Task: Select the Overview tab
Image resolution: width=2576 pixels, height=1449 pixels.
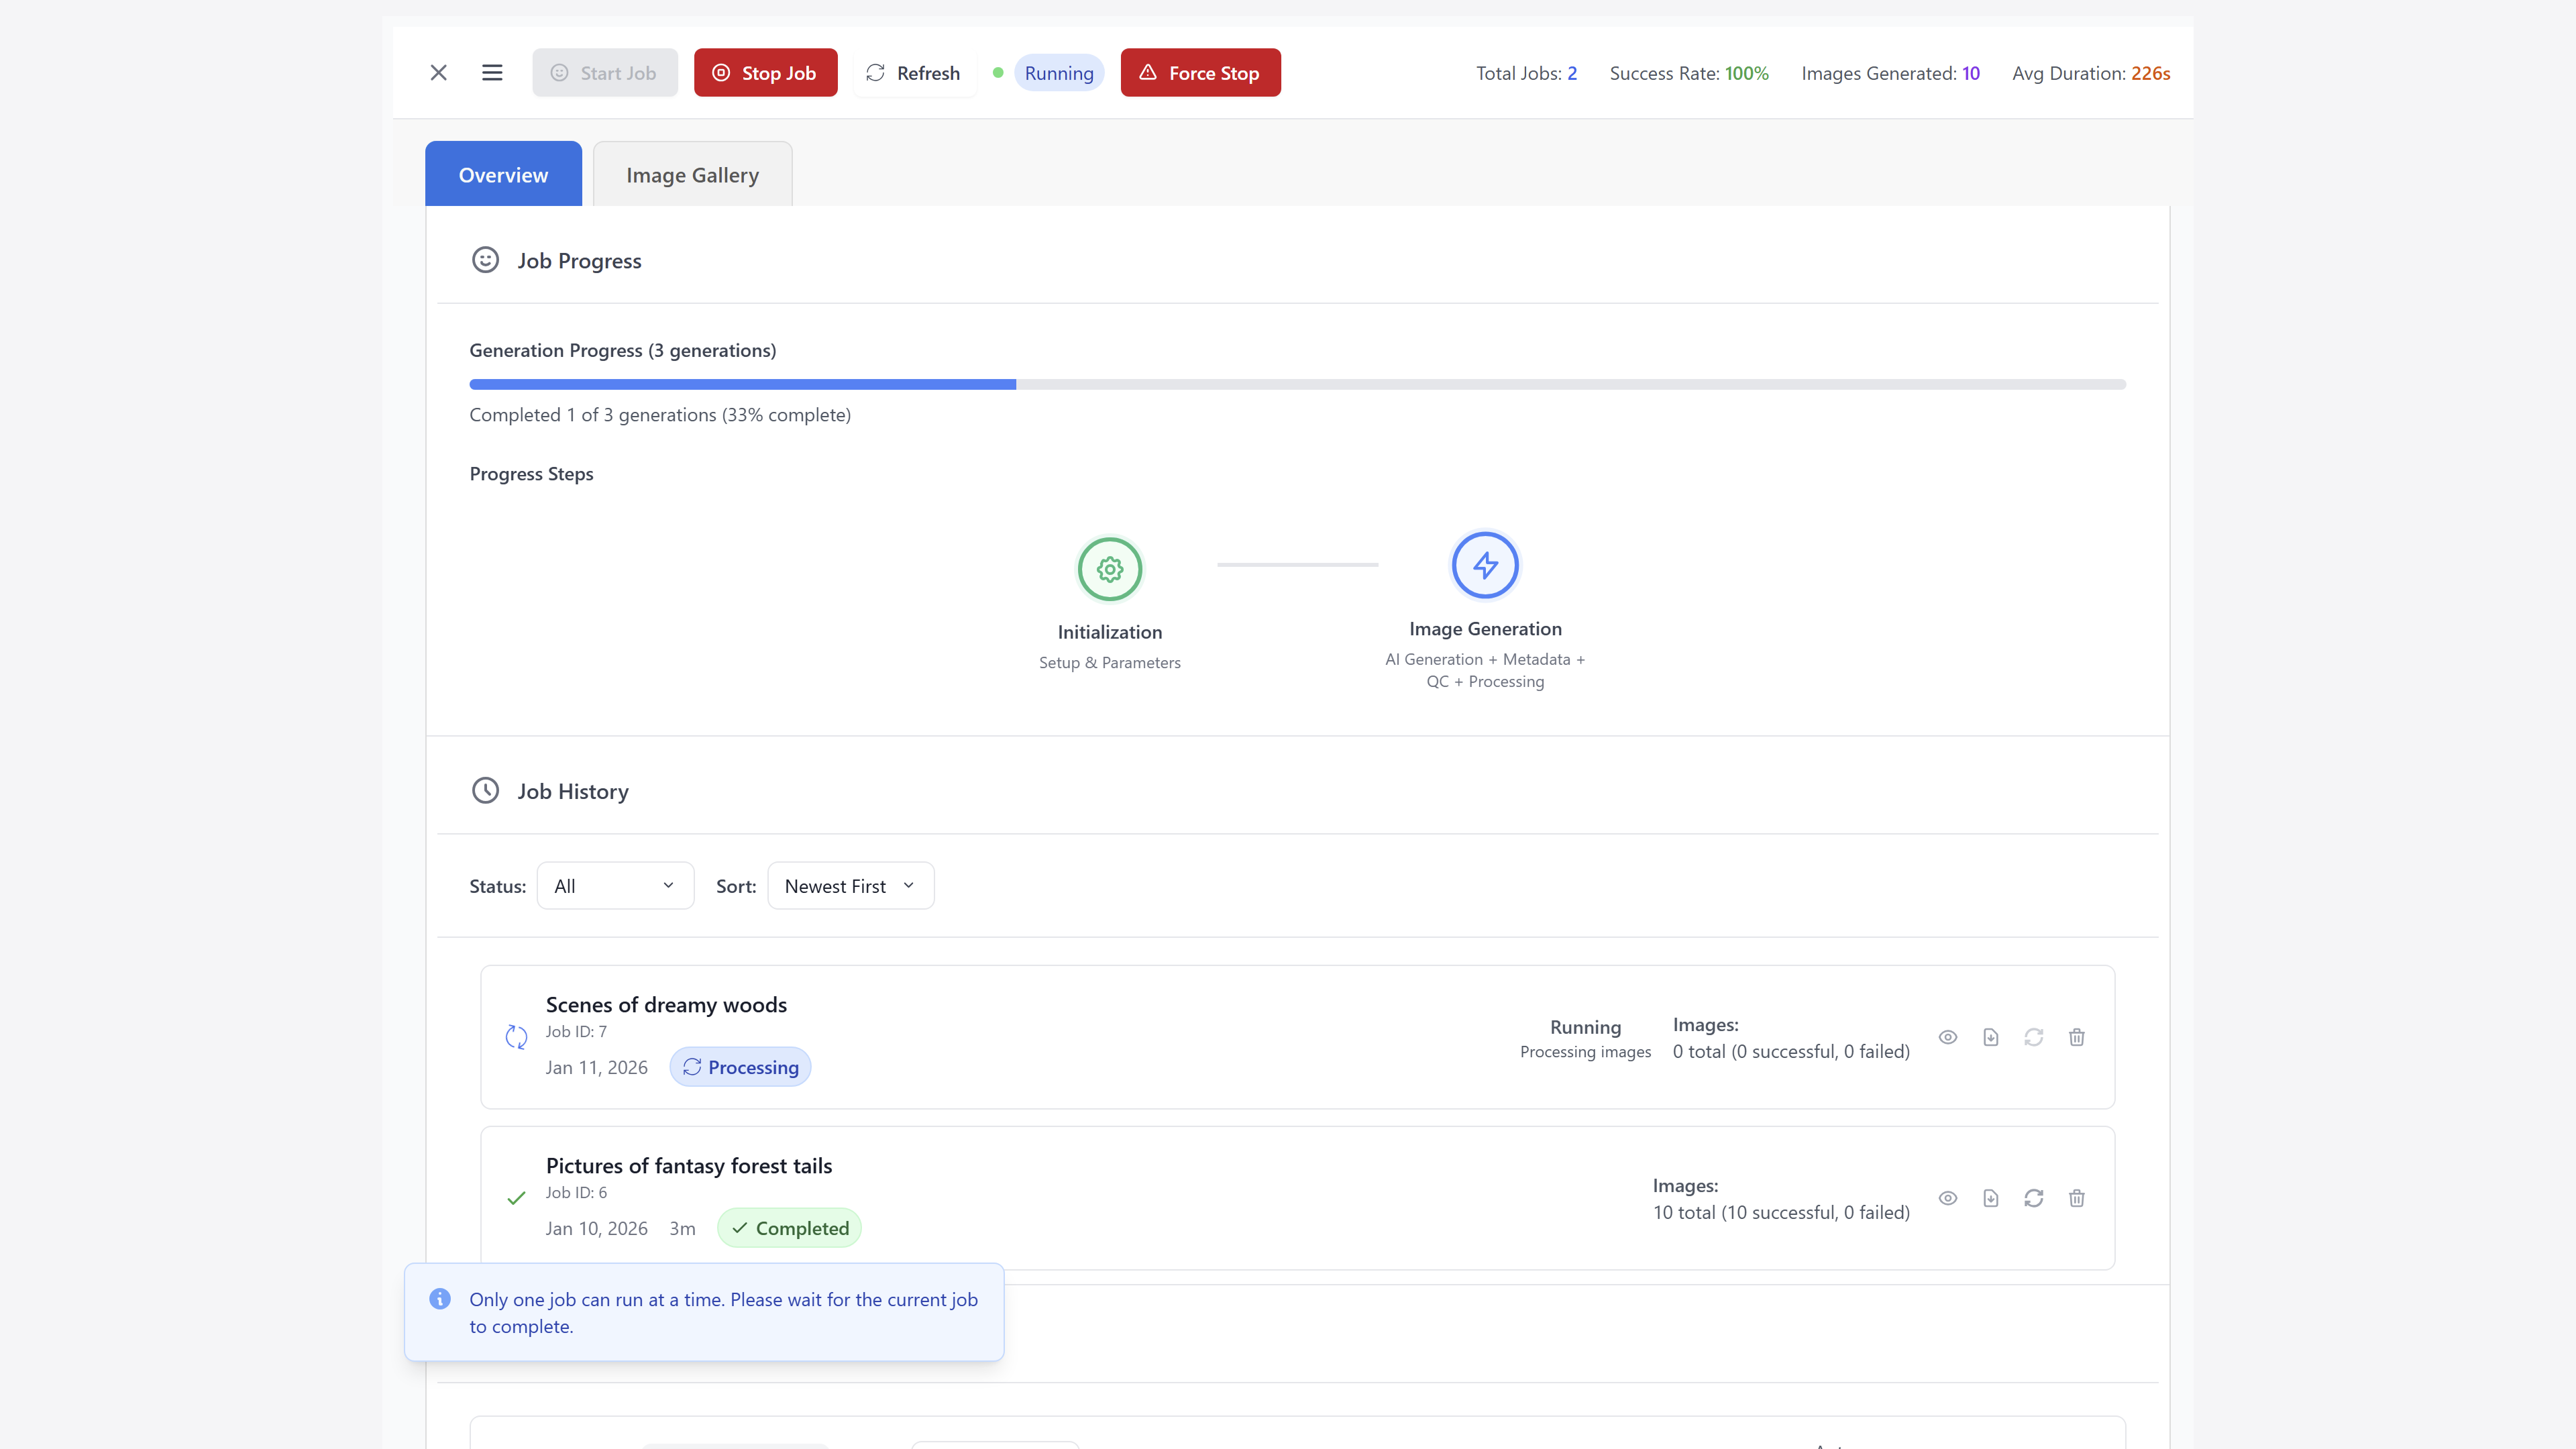Action: 503,175
